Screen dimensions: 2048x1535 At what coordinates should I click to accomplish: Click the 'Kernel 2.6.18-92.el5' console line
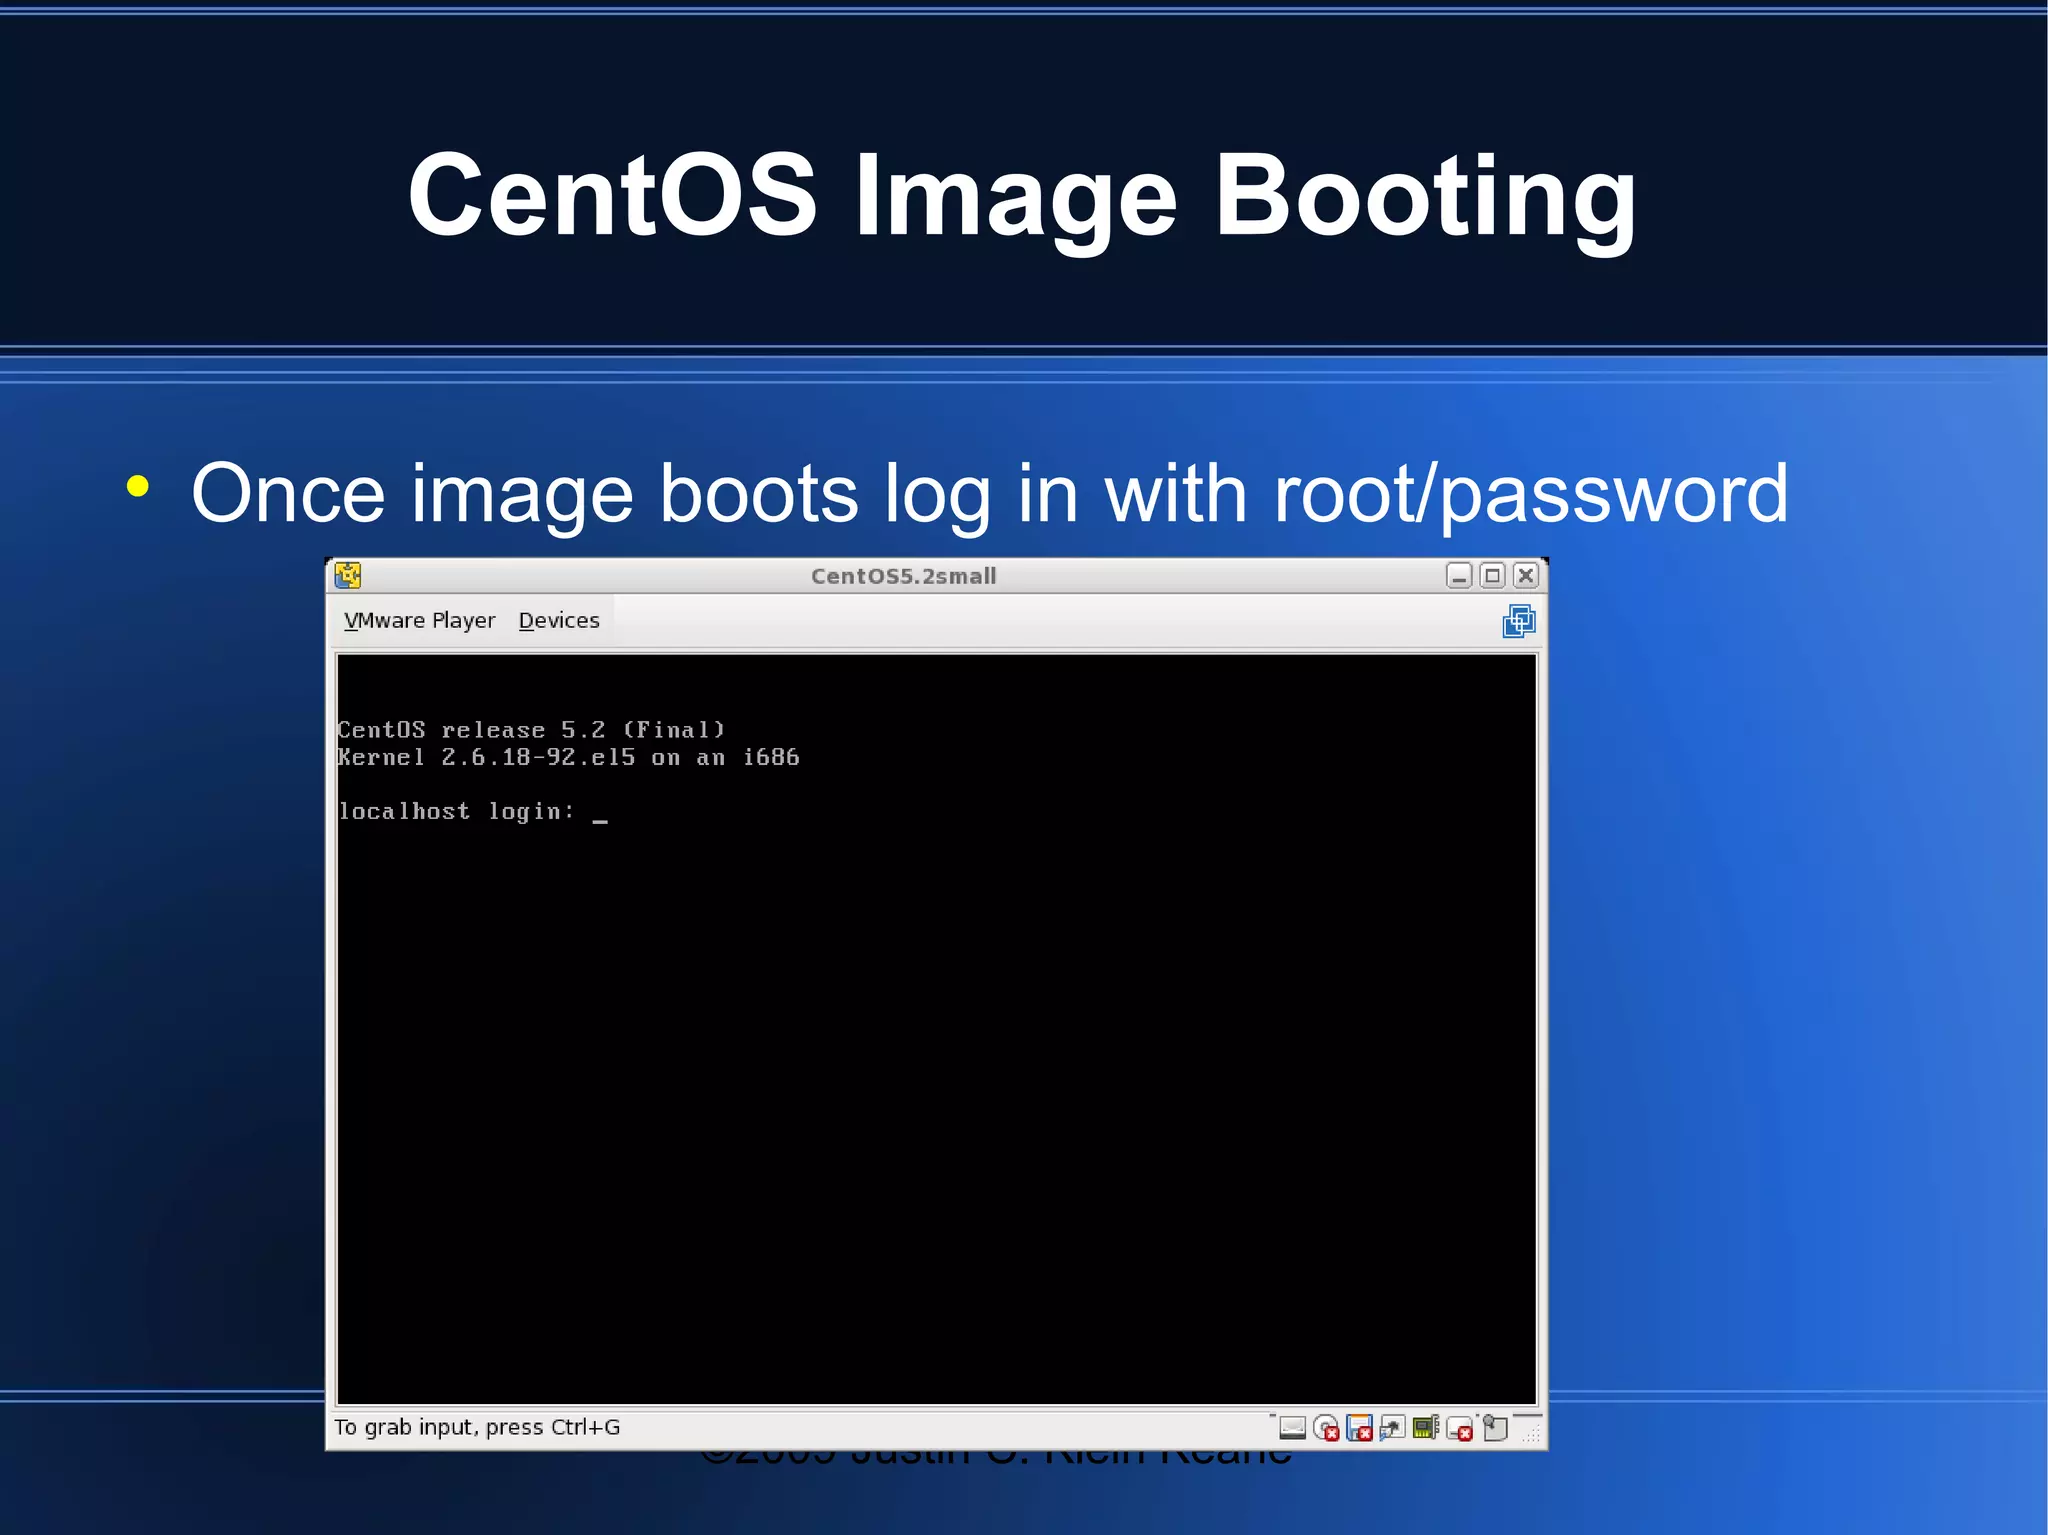569,757
